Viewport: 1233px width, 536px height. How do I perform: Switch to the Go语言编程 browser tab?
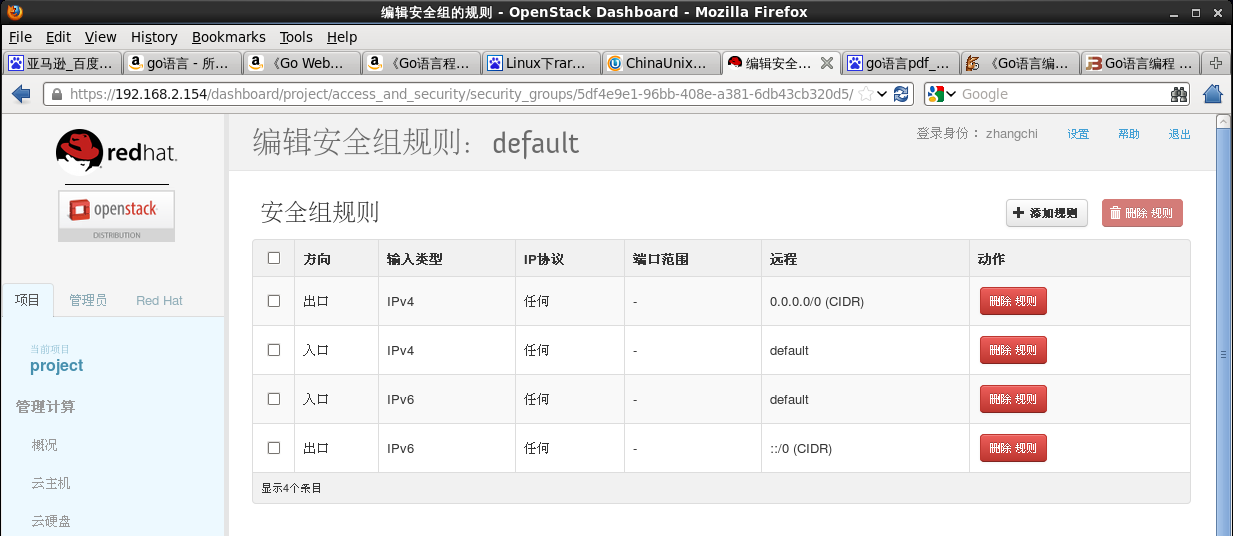(1141, 63)
